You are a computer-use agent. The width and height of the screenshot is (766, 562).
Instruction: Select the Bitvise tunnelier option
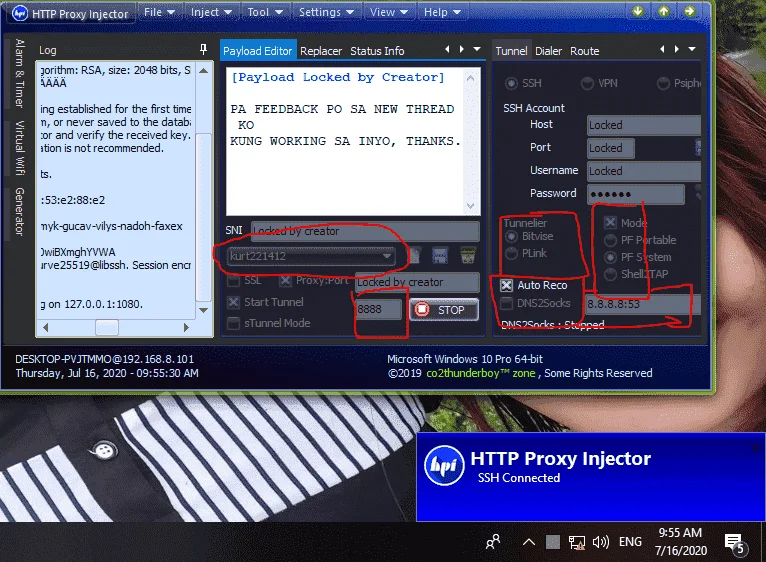511,237
